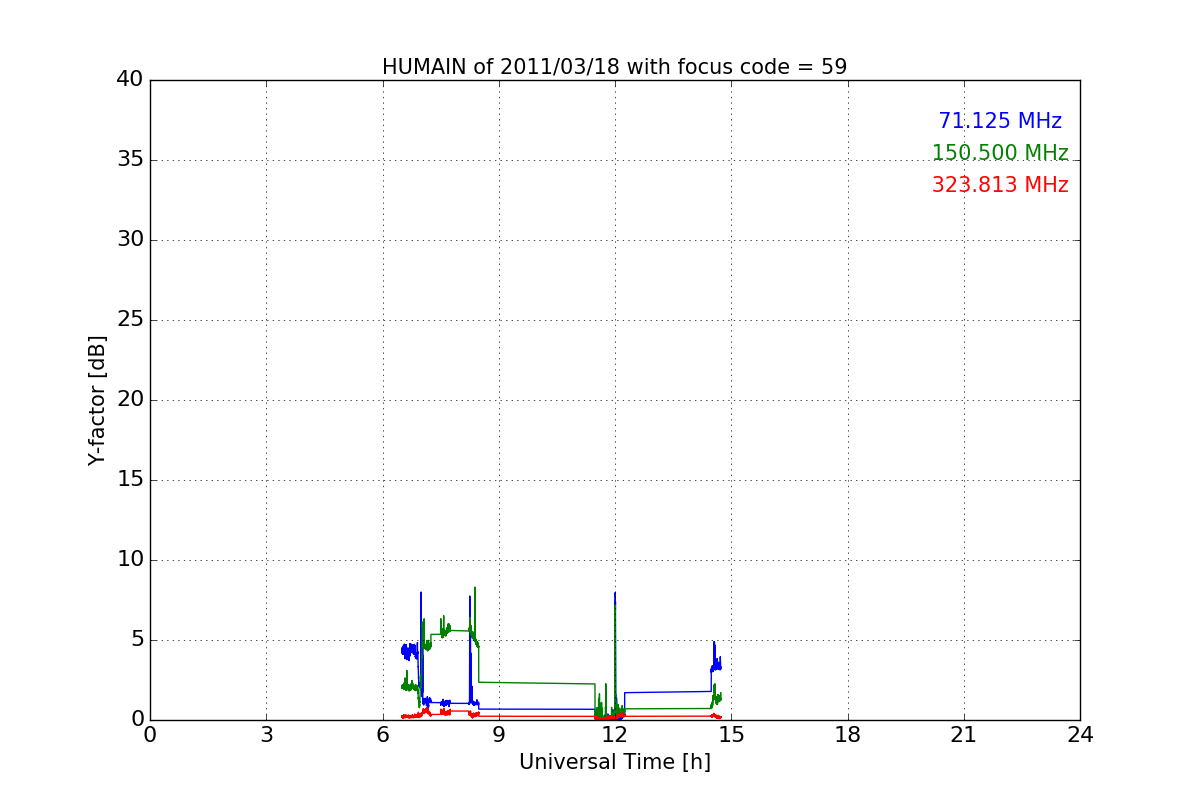Click the x-axis tick label 12
1200x800 pixels.
[x=615, y=735]
